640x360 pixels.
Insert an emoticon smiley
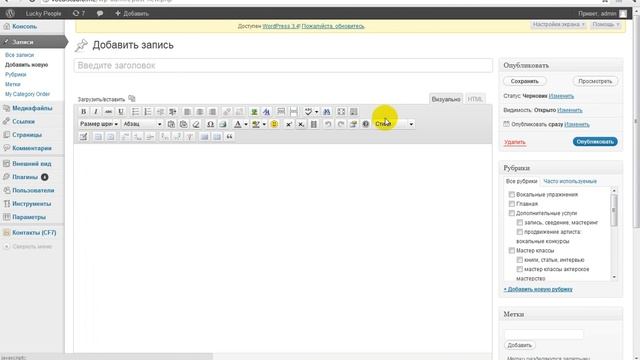point(274,124)
